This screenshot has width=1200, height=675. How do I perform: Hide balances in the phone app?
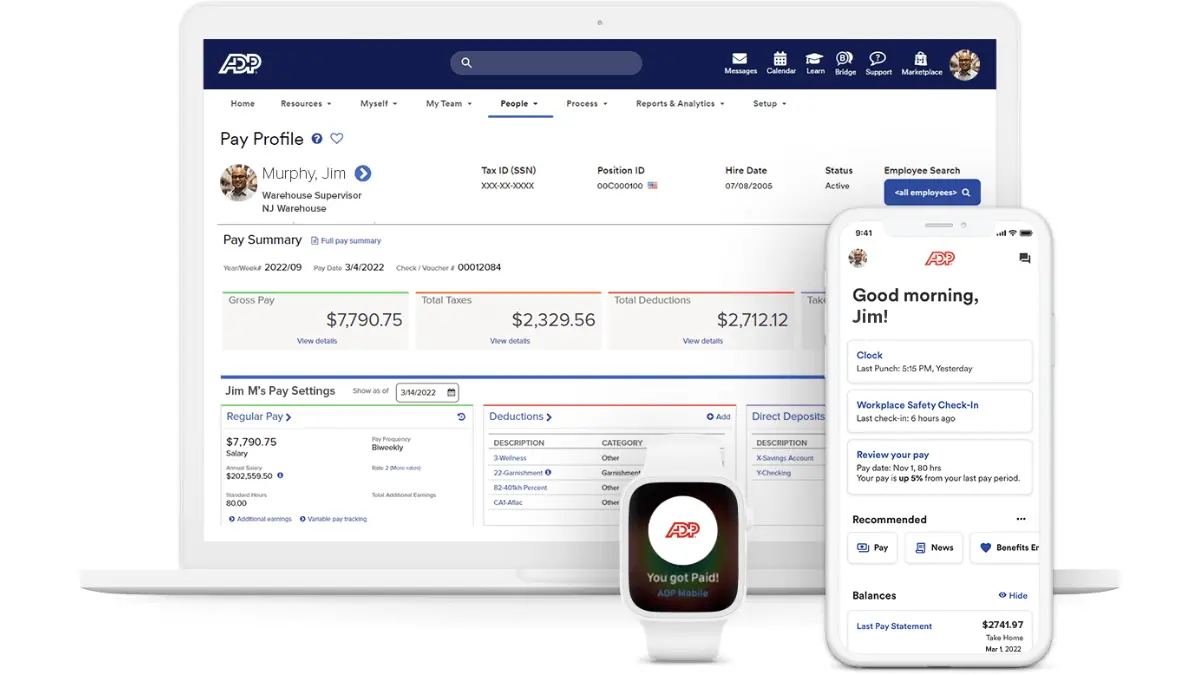(x=1013, y=596)
